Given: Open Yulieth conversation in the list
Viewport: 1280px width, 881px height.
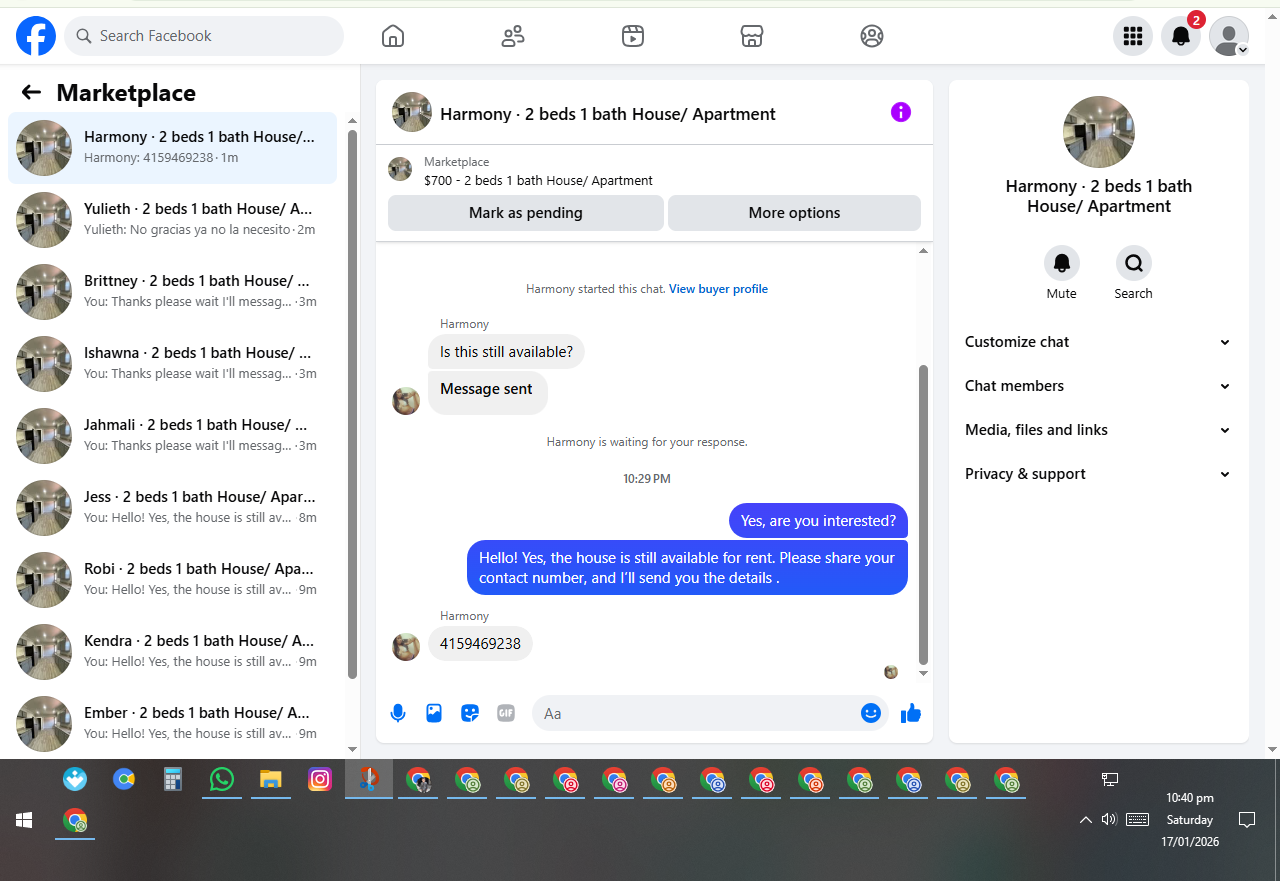Looking at the screenshot, I should [x=172, y=220].
